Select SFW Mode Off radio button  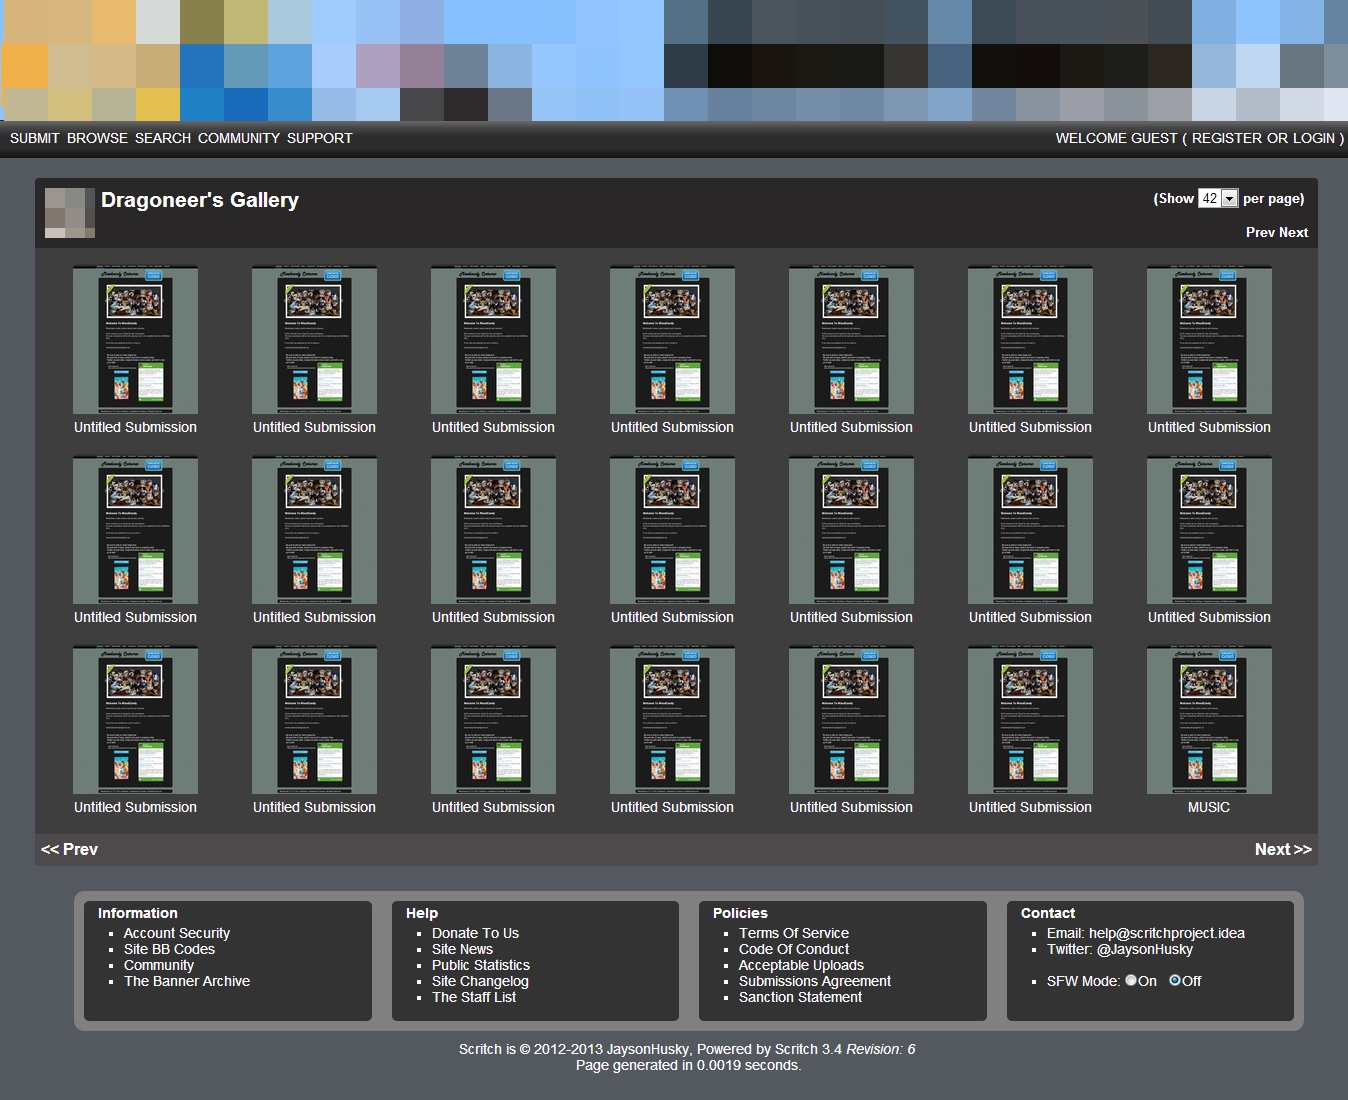[x=1175, y=981]
